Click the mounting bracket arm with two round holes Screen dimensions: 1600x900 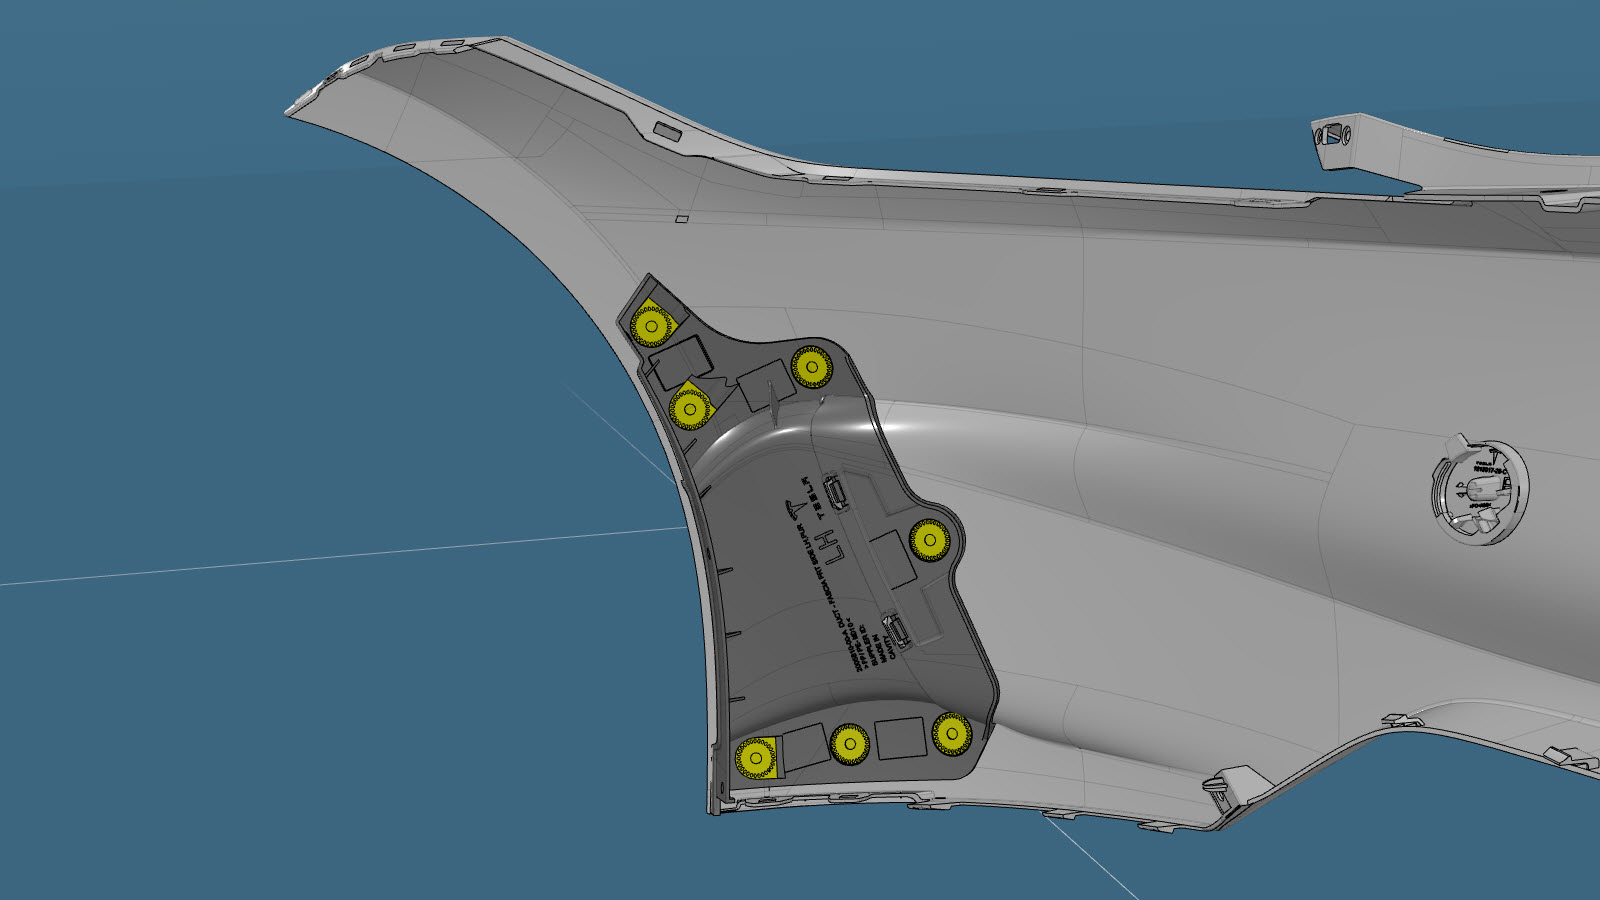1340,138
